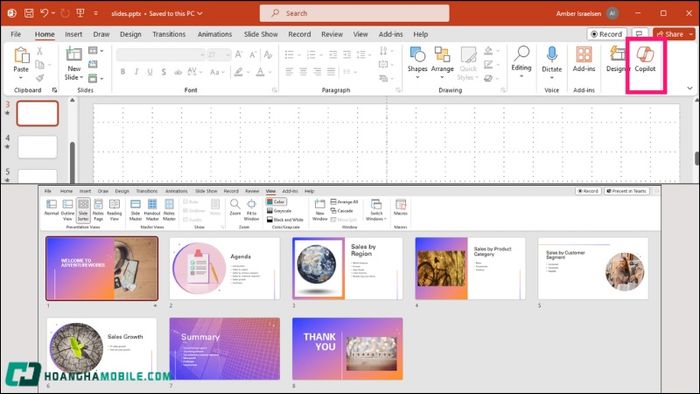
Task: Cut selection with the scissors icon
Action: point(40,51)
